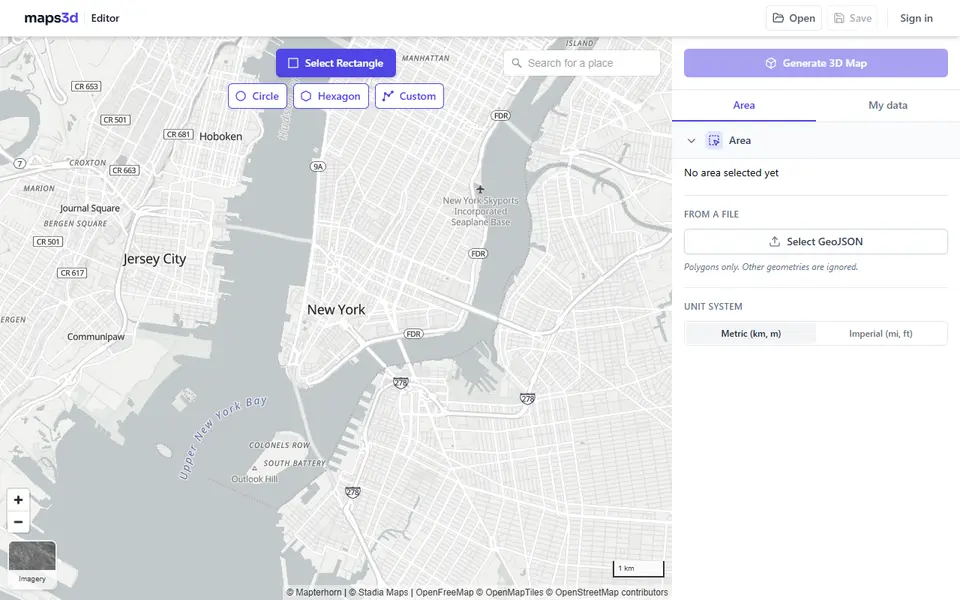Switch basemap to Imagery thumbnail

[32, 564]
